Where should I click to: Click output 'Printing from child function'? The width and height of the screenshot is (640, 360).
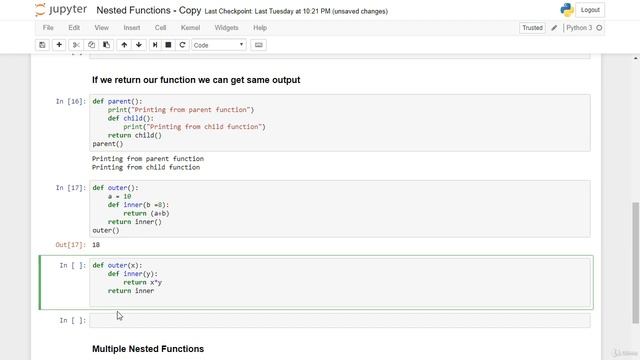(146, 167)
